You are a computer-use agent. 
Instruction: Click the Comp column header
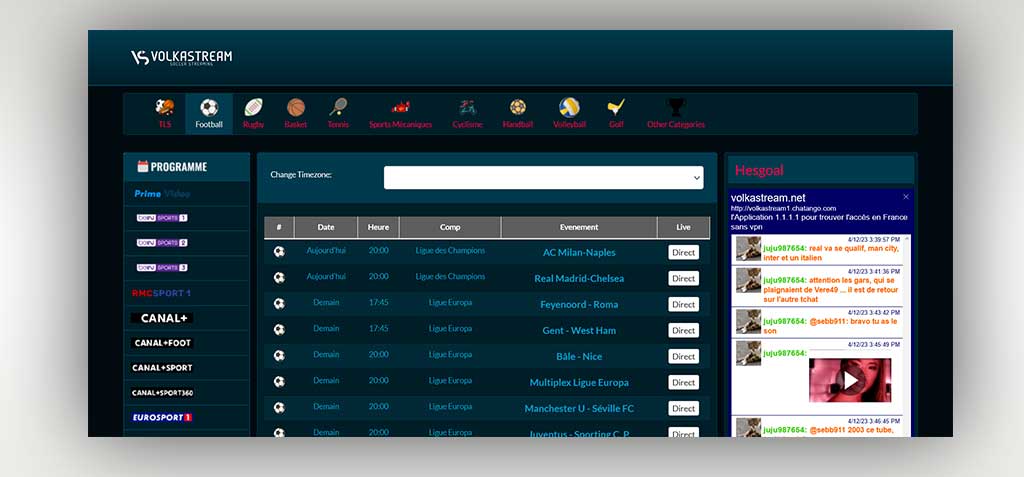(x=450, y=227)
